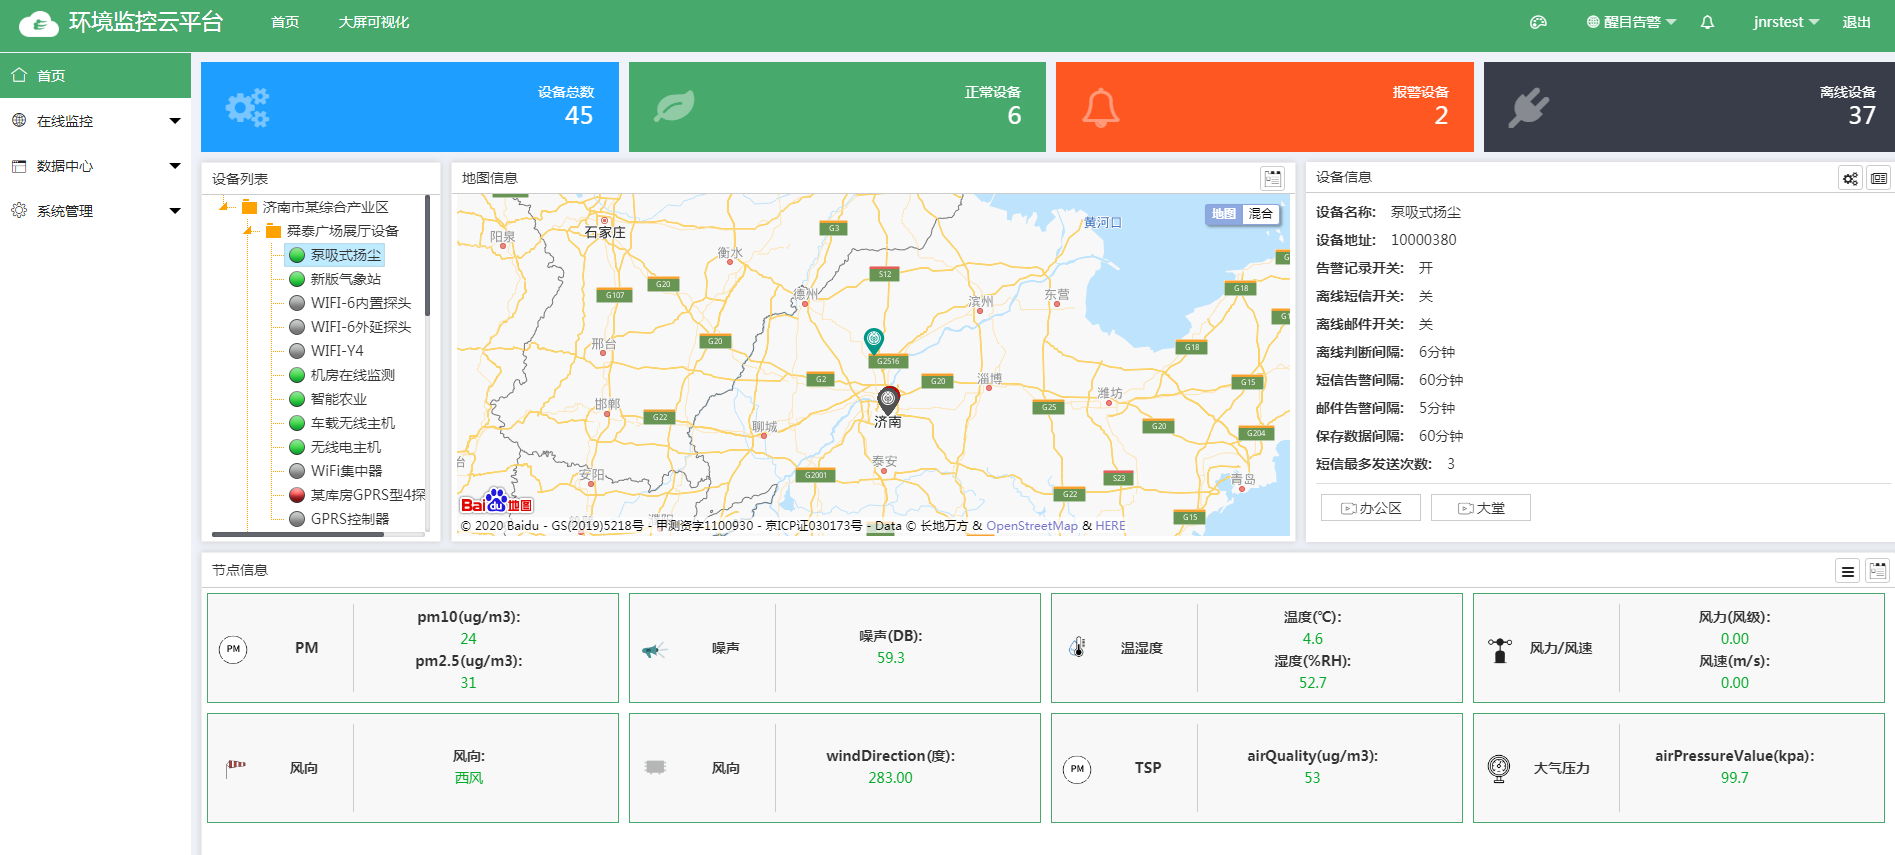Click the Baidu map logo

[496, 501]
